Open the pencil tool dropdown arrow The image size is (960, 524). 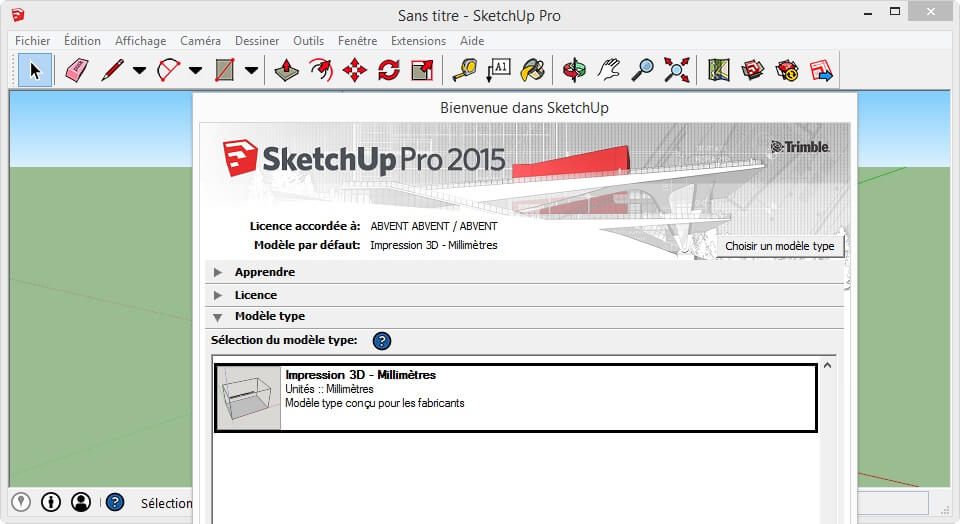pos(139,71)
